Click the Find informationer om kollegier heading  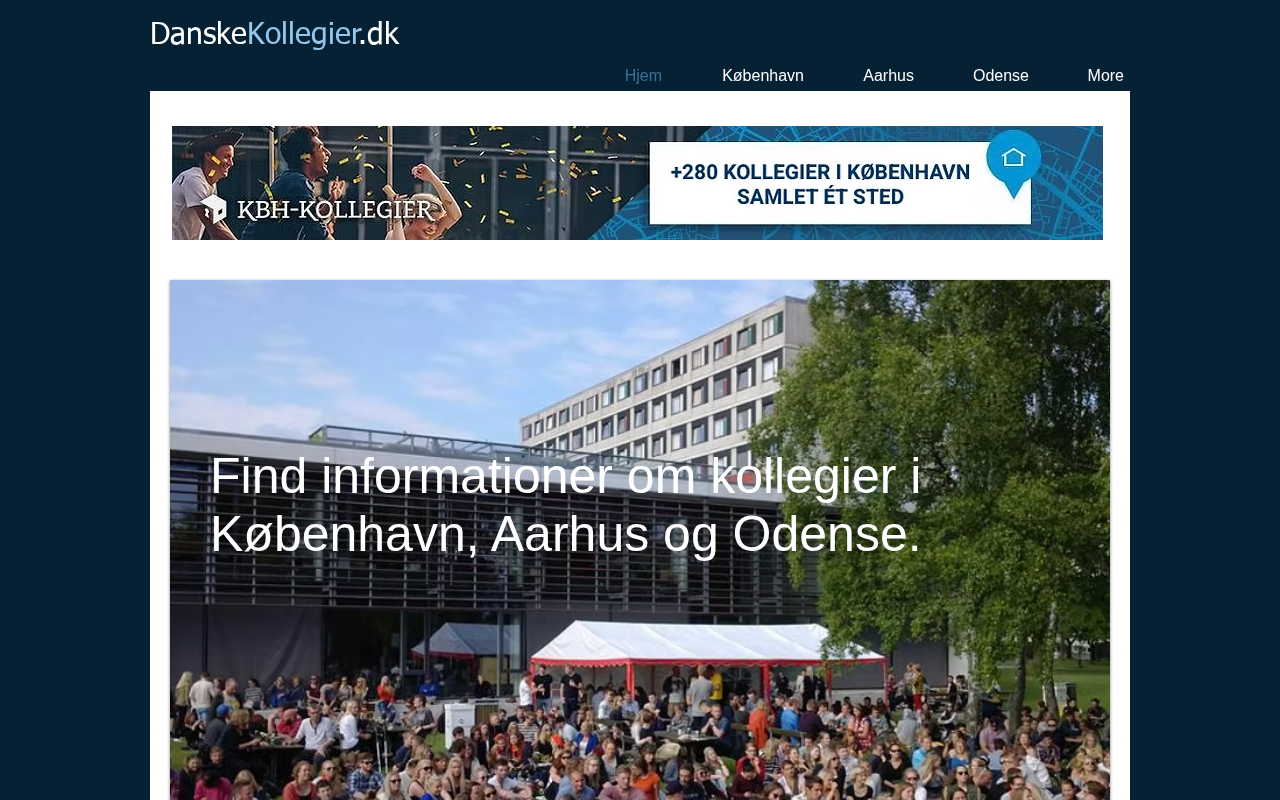pos(565,505)
